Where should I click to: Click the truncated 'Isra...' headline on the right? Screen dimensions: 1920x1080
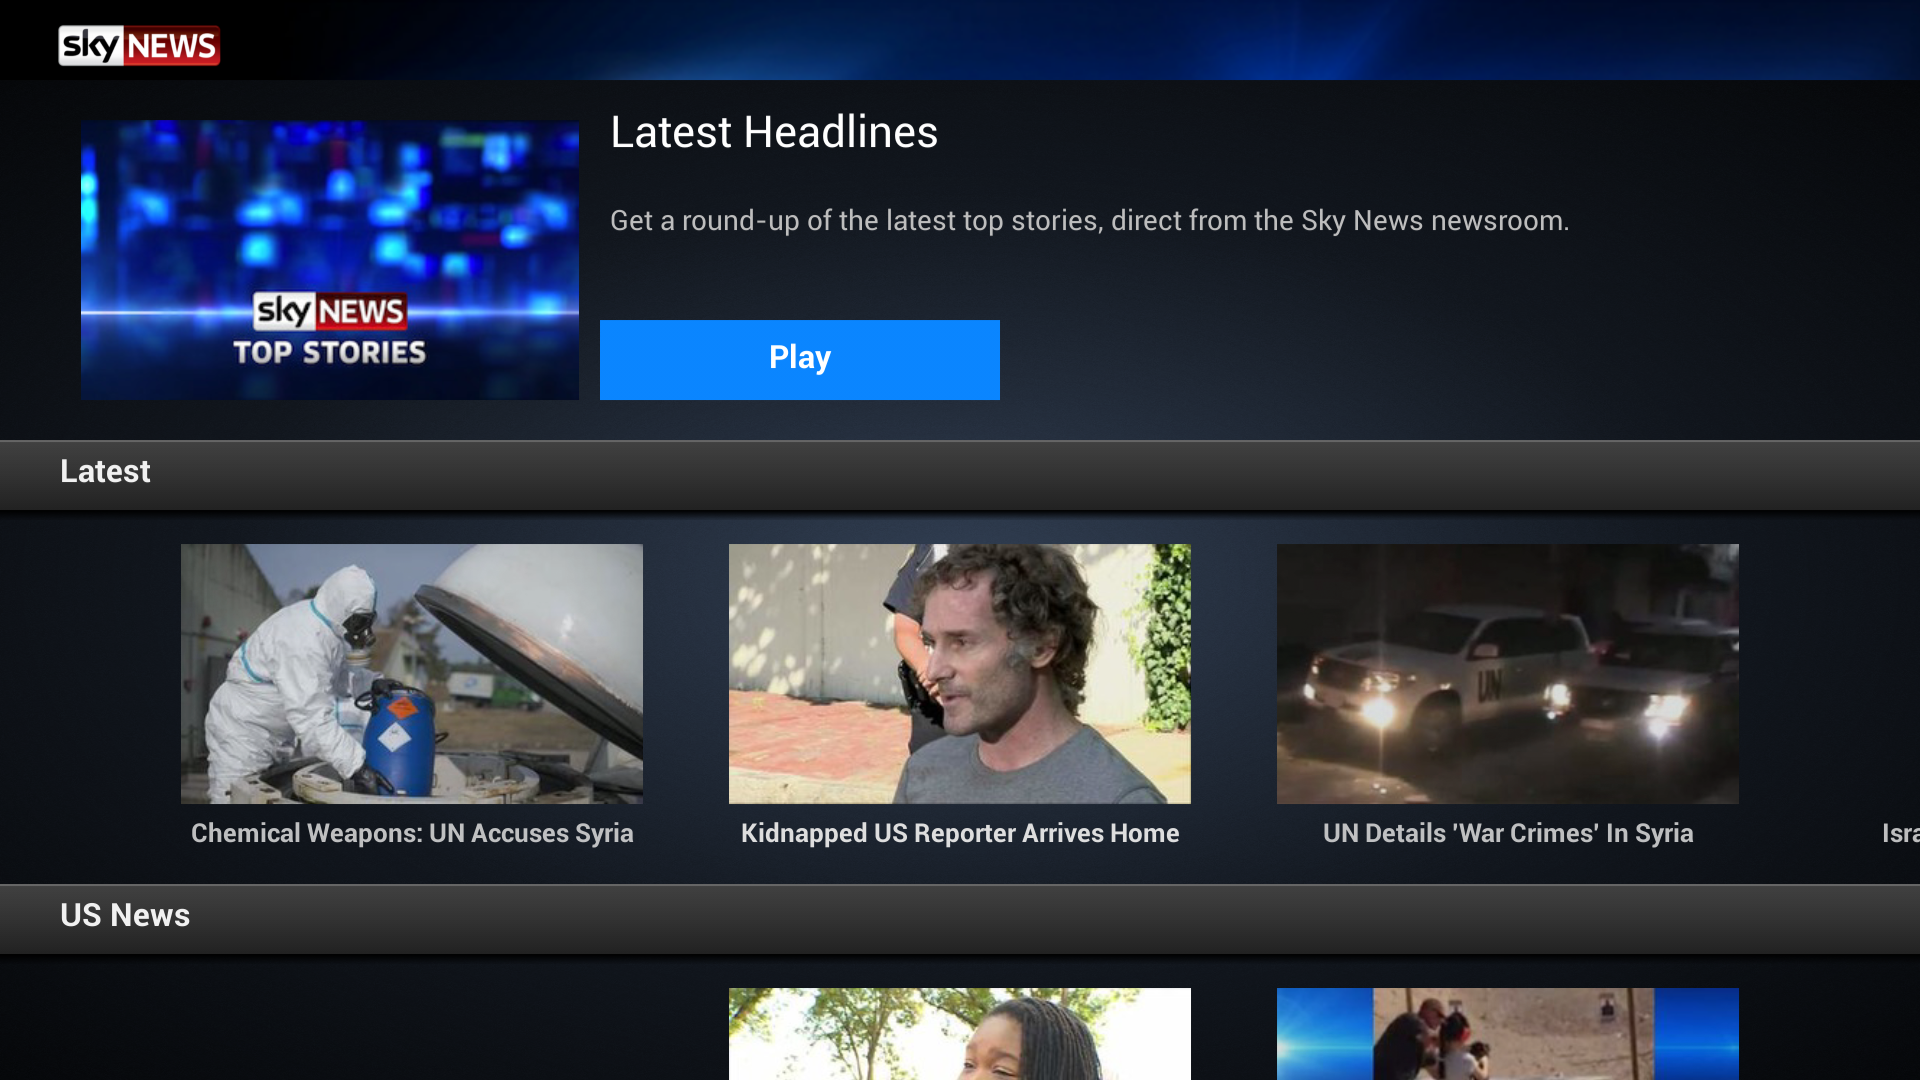(1898, 833)
